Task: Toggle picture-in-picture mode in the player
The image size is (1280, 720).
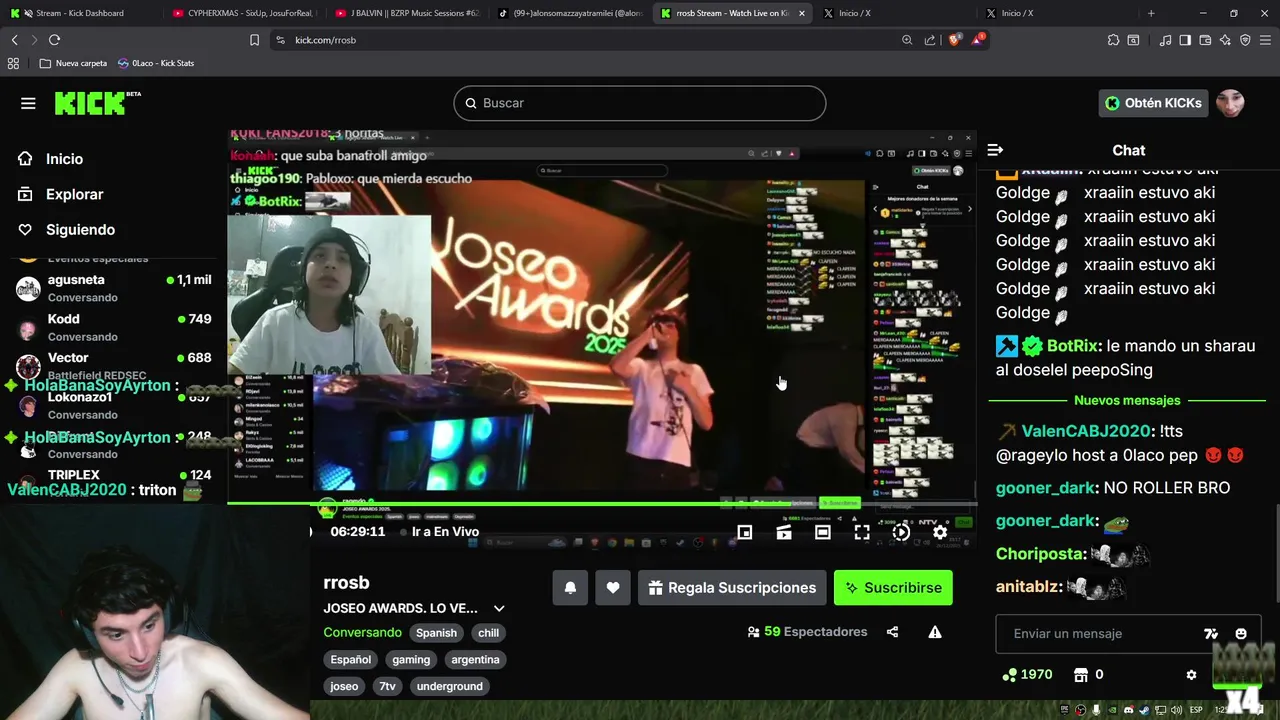Action: point(745,532)
